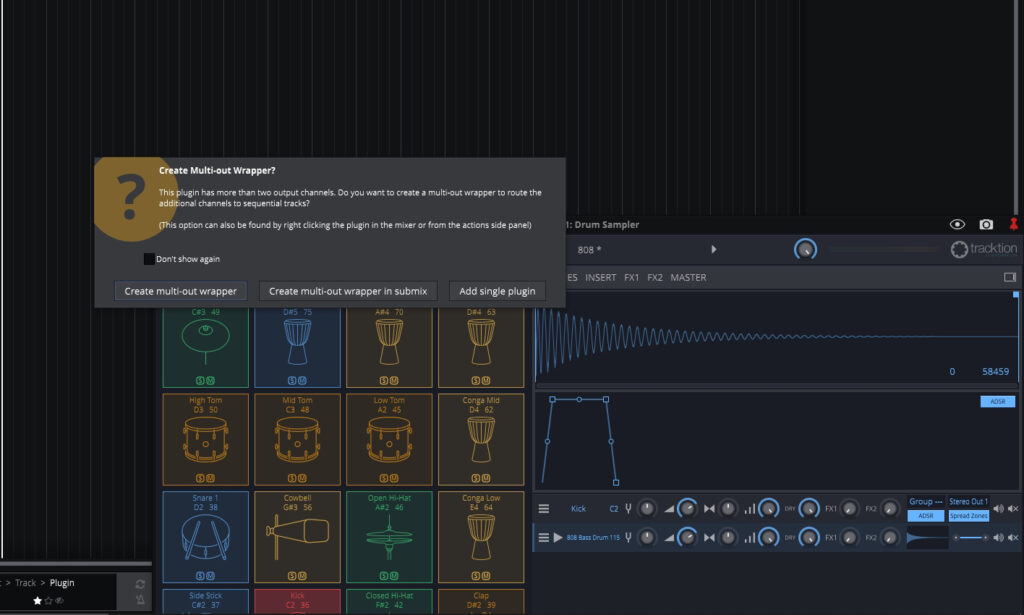This screenshot has height=615, width=1024.
Task: Click Create multi-out wrapper button
Action: tap(180, 291)
